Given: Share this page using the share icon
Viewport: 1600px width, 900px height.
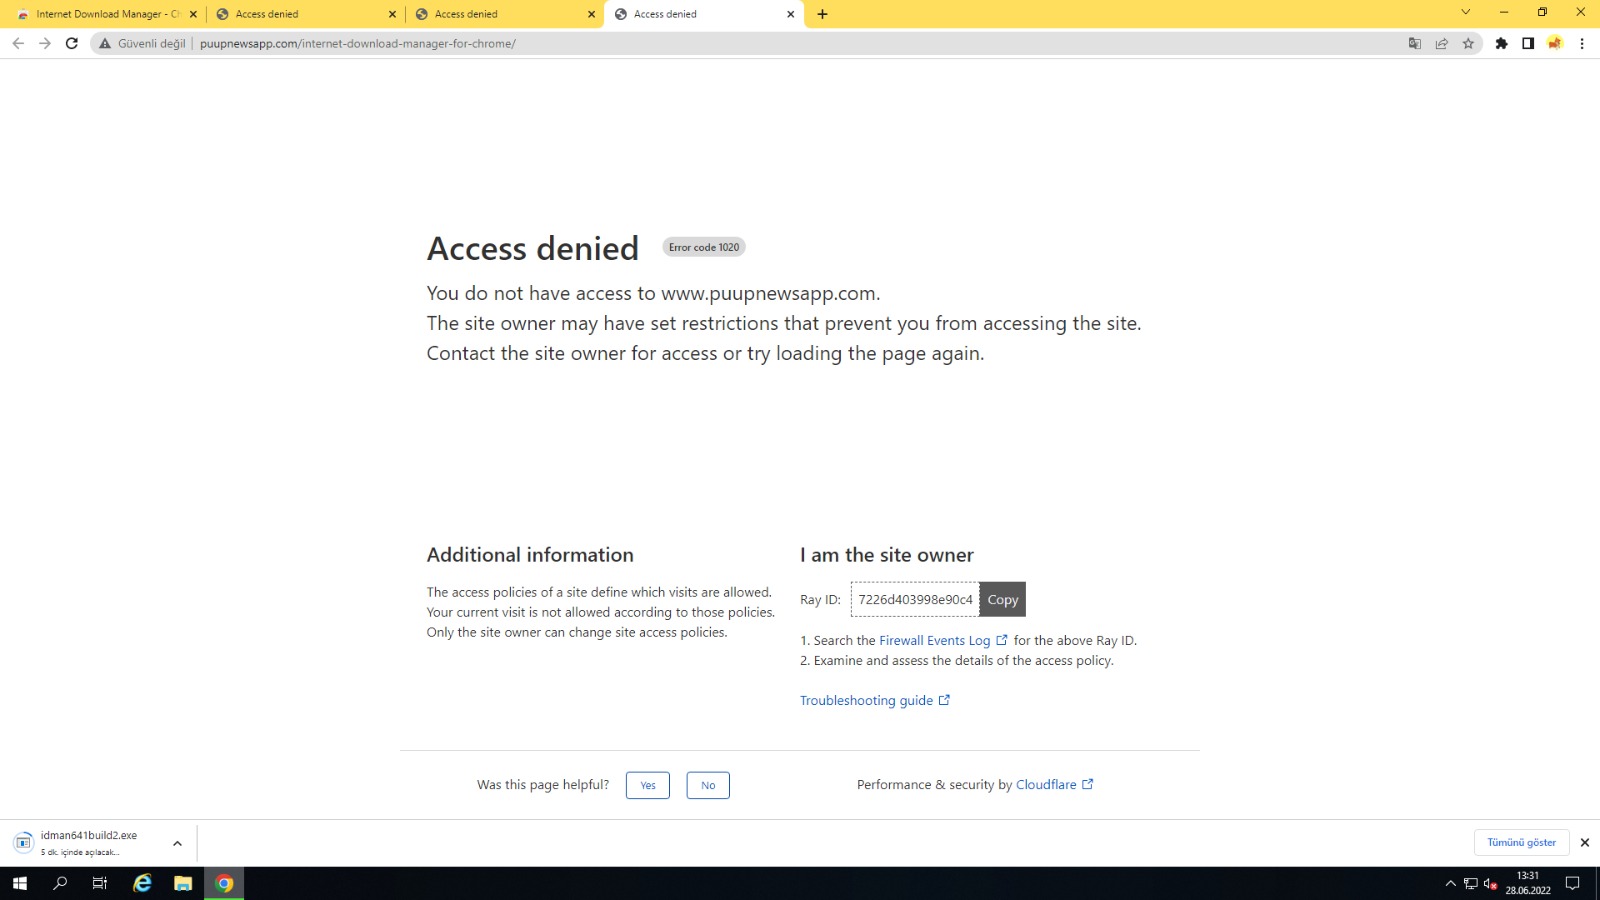Looking at the screenshot, I should (1441, 43).
